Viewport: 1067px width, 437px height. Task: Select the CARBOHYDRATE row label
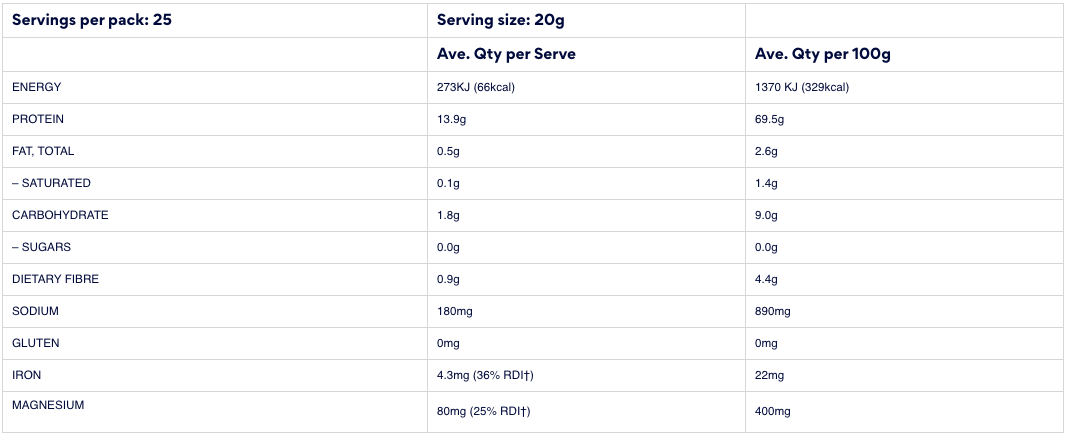60,215
